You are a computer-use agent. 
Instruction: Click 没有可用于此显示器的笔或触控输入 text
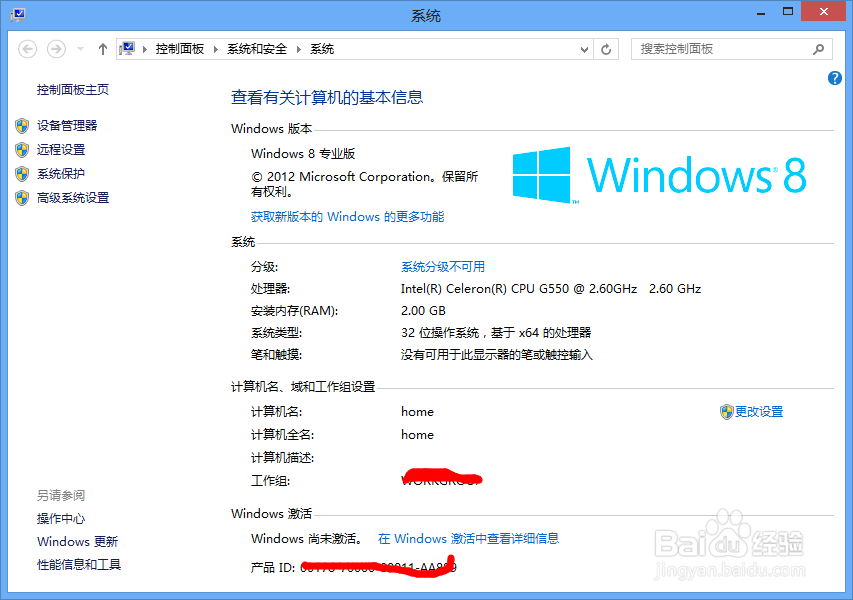[497, 355]
